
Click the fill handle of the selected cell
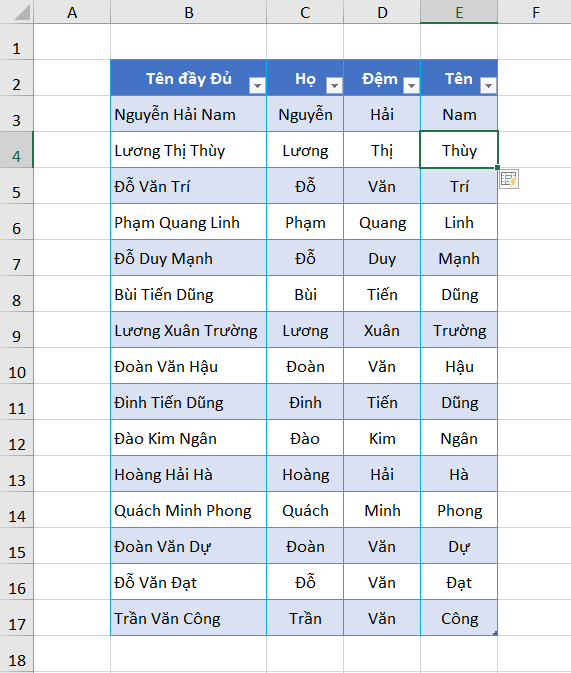pyautogui.click(x=498, y=167)
